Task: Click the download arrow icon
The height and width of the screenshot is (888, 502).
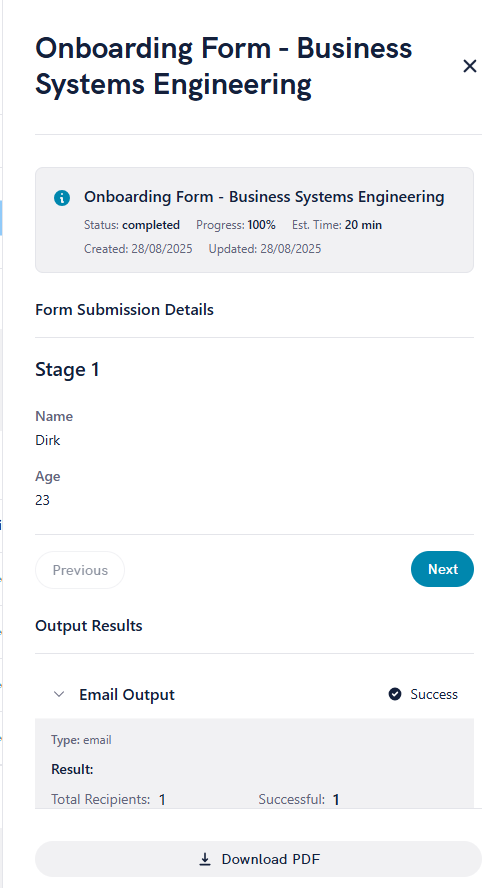Action: coord(205,860)
